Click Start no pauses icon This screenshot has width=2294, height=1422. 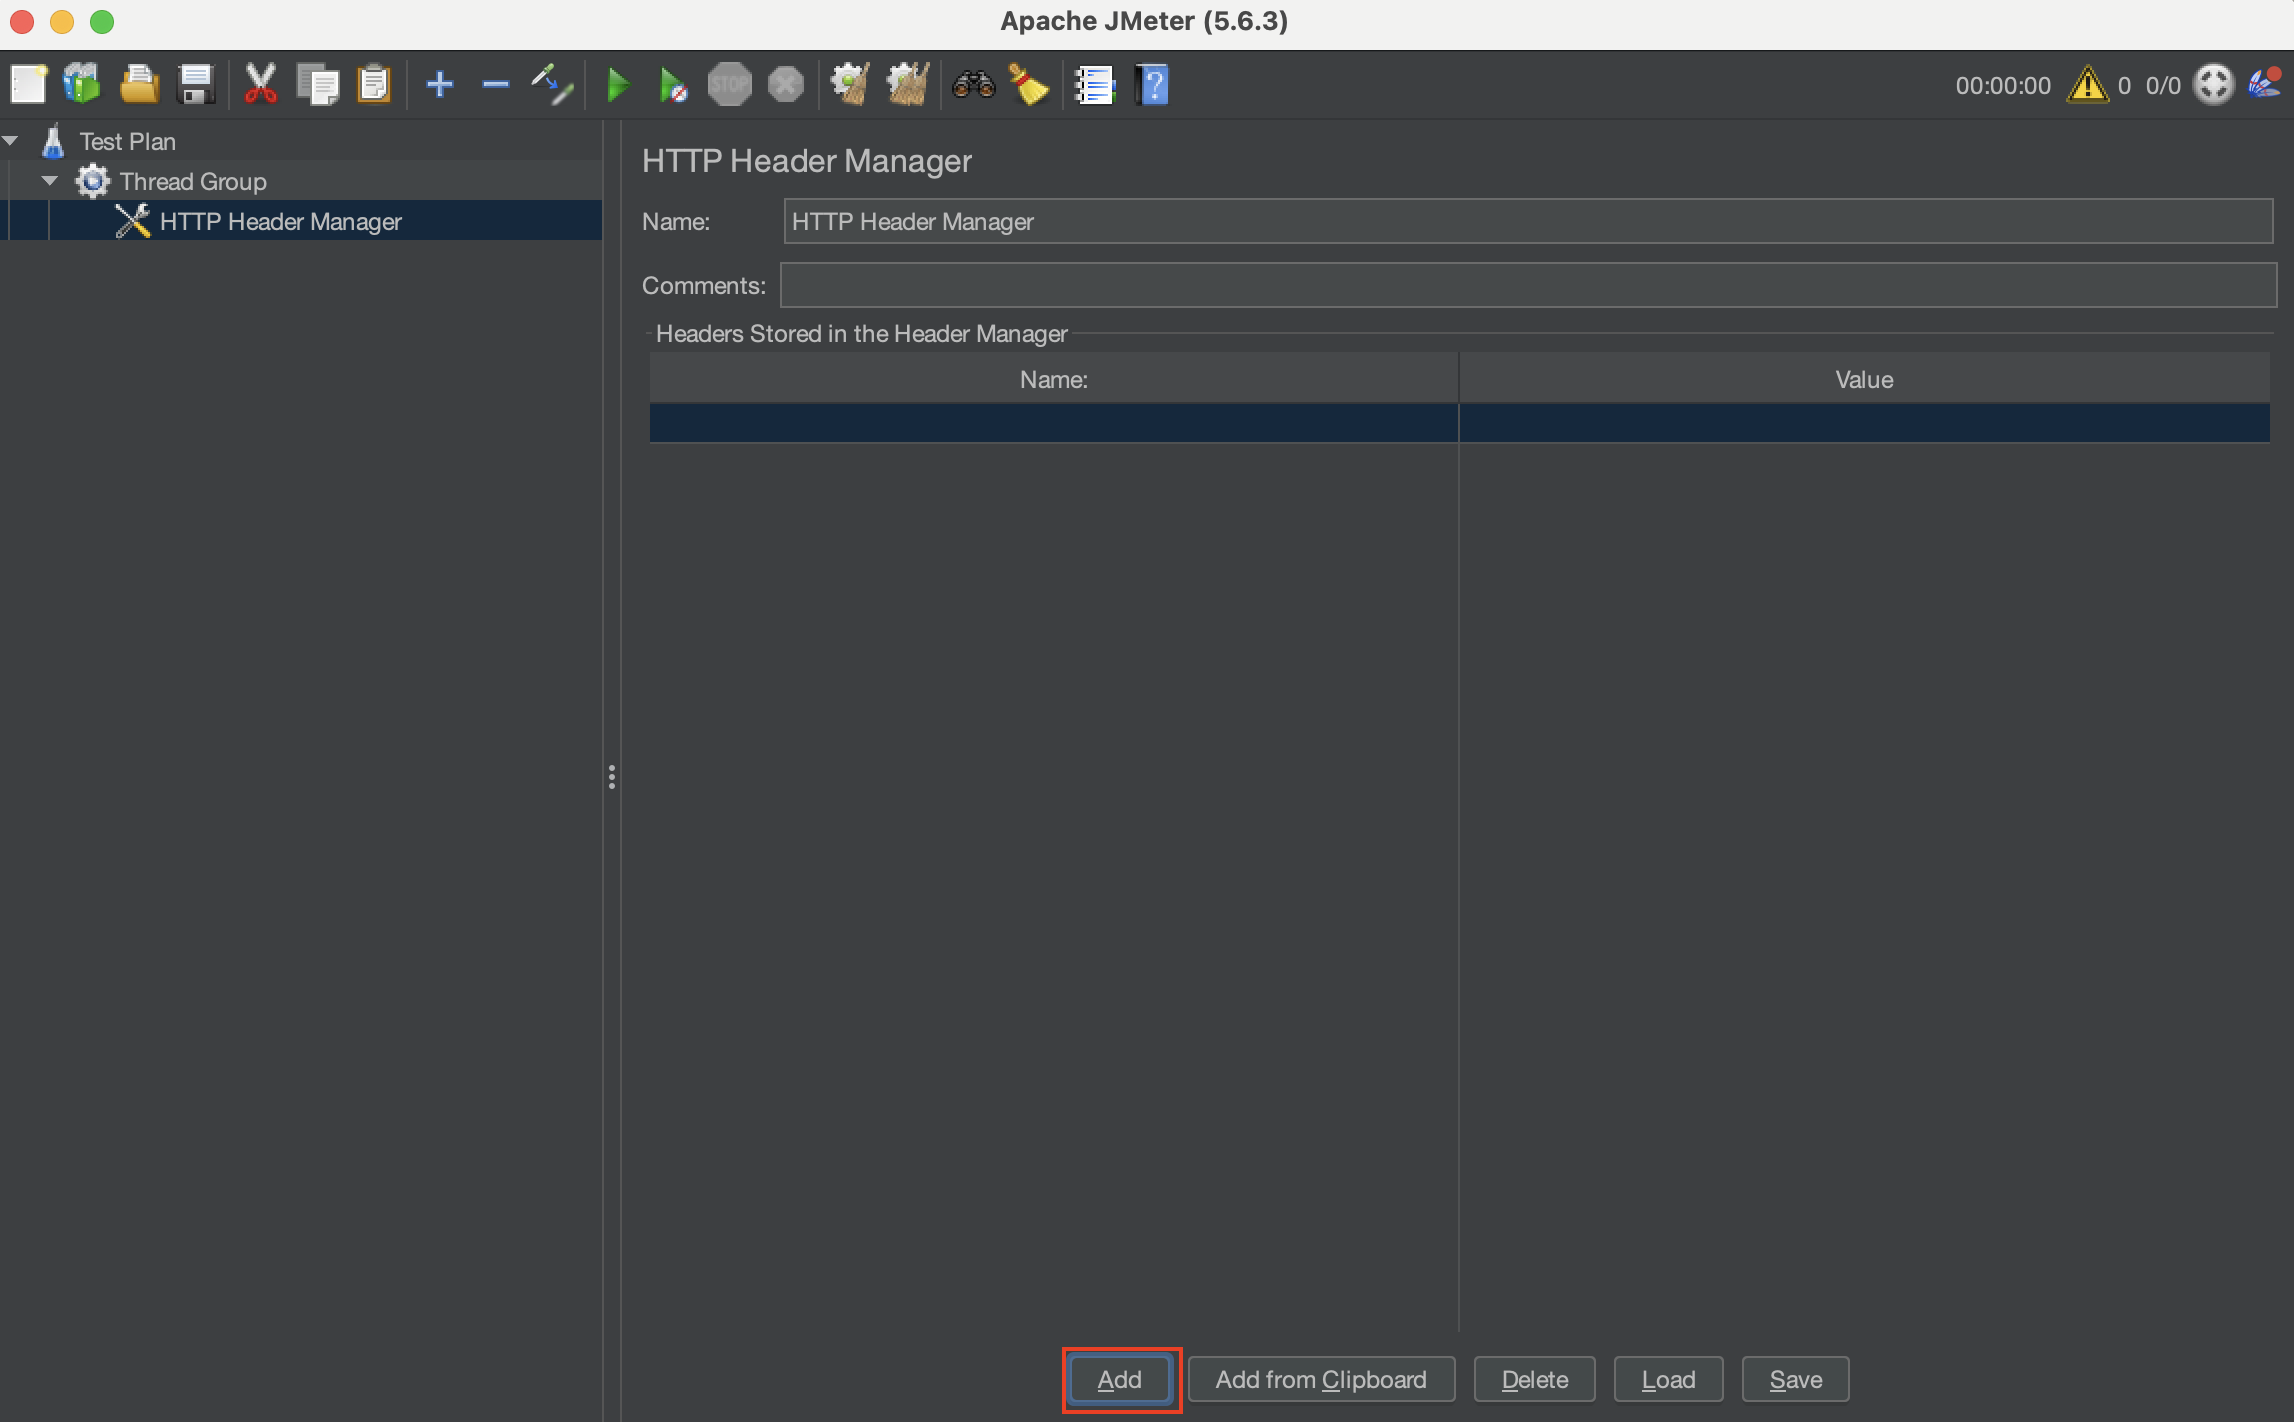click(x=673, y=85)
